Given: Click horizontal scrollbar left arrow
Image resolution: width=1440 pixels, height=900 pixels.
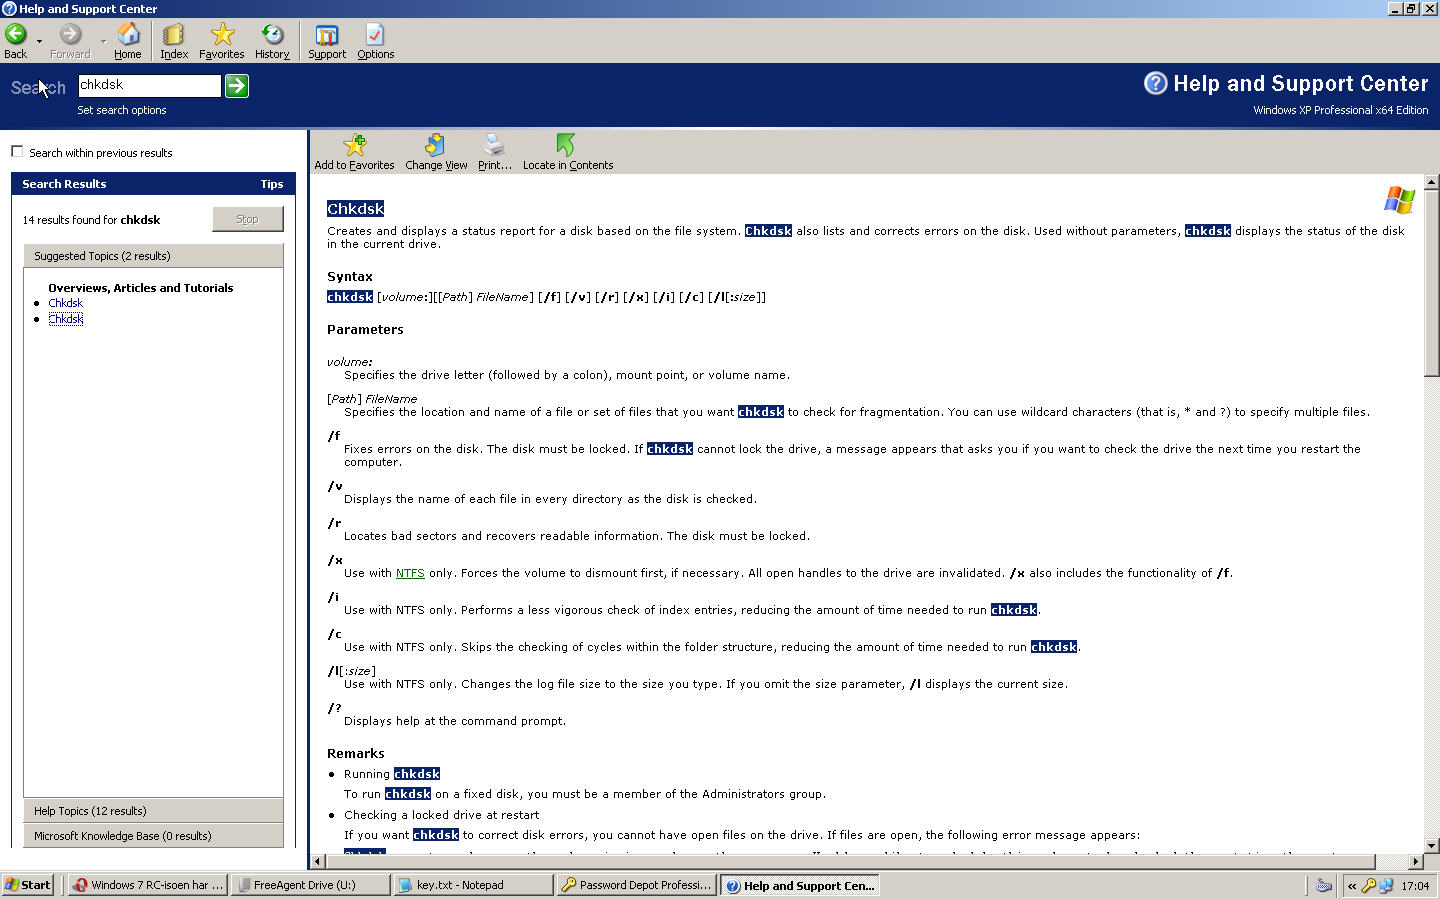Looking at the screenshot, I should (318, 861).
